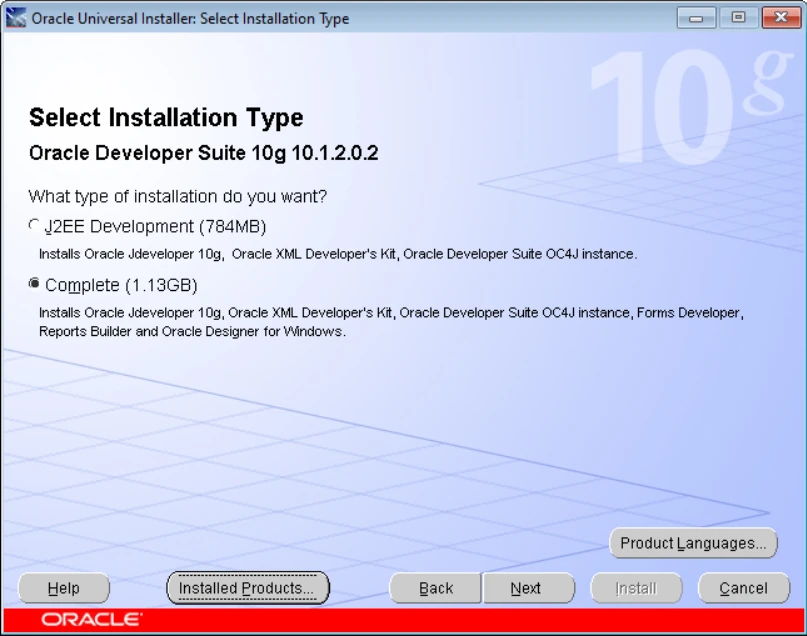Cancel the Oracle installation
This screenshot has width=807, height=636.
click(x=744, y=588)
